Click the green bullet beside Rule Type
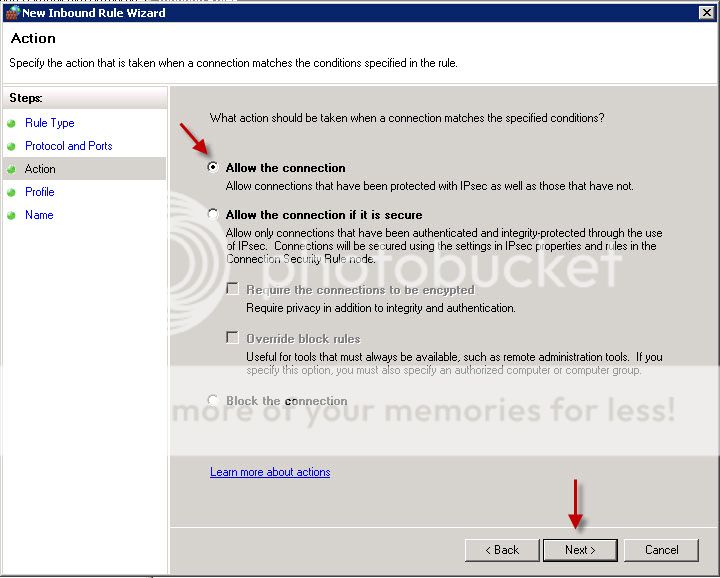Screen dimensions: 720x578 [12, 124]
